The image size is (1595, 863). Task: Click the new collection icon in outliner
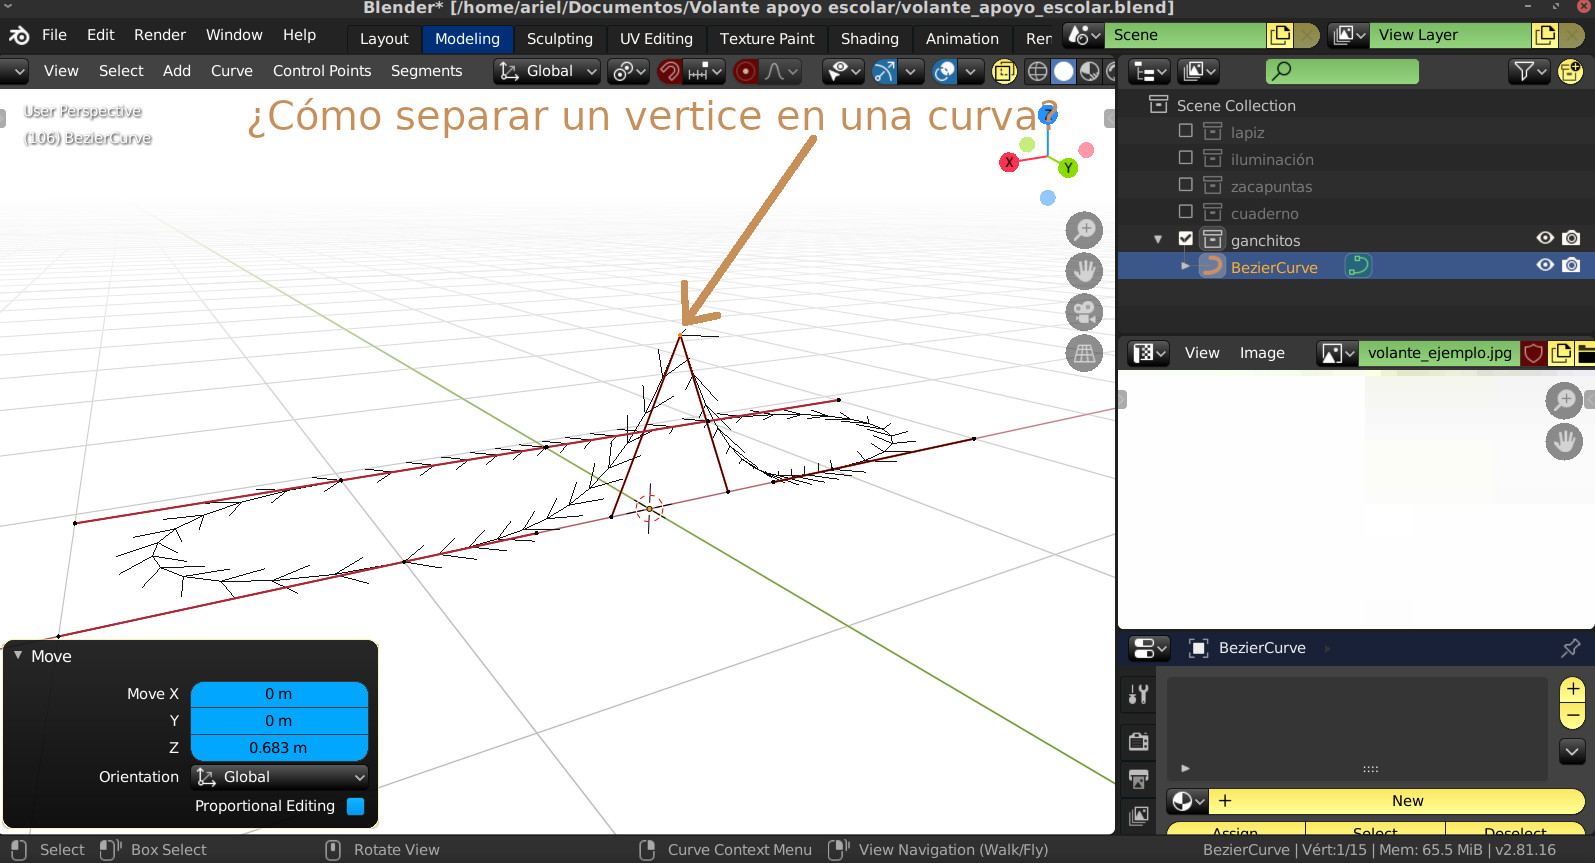(x=1570, y=71)
